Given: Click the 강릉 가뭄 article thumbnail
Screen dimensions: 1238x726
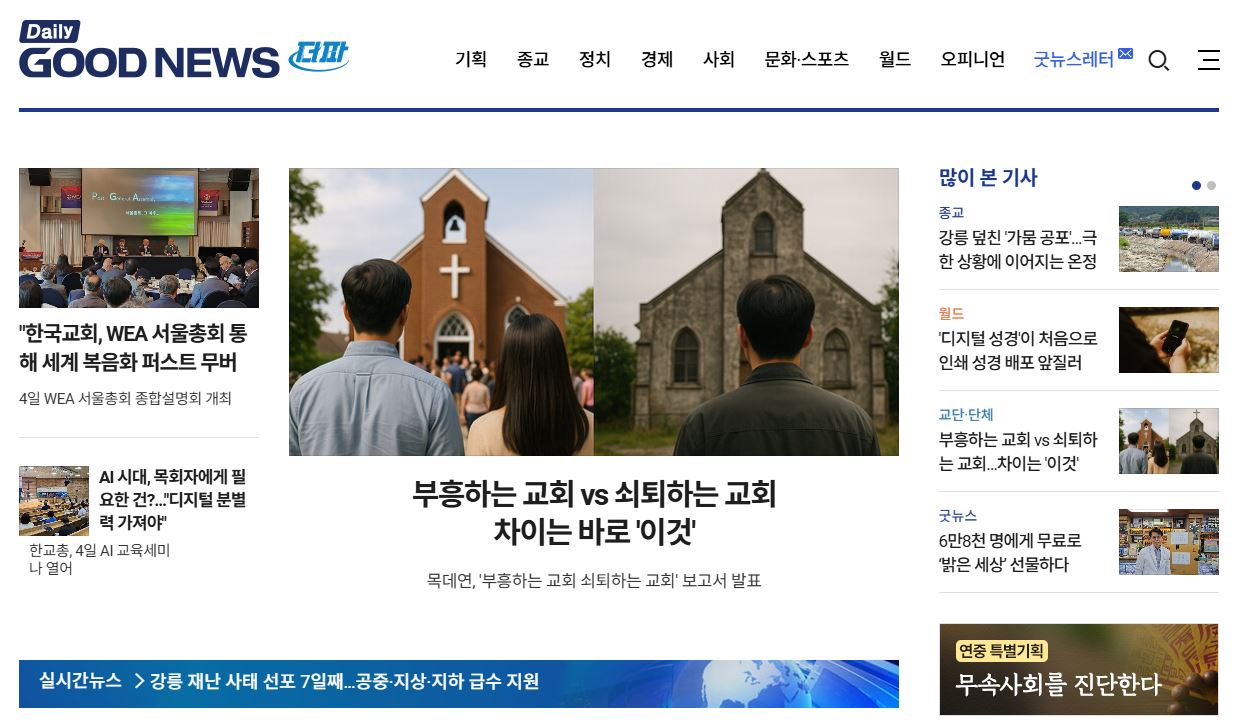Looking at the screenshot, I should point(1168,239).
